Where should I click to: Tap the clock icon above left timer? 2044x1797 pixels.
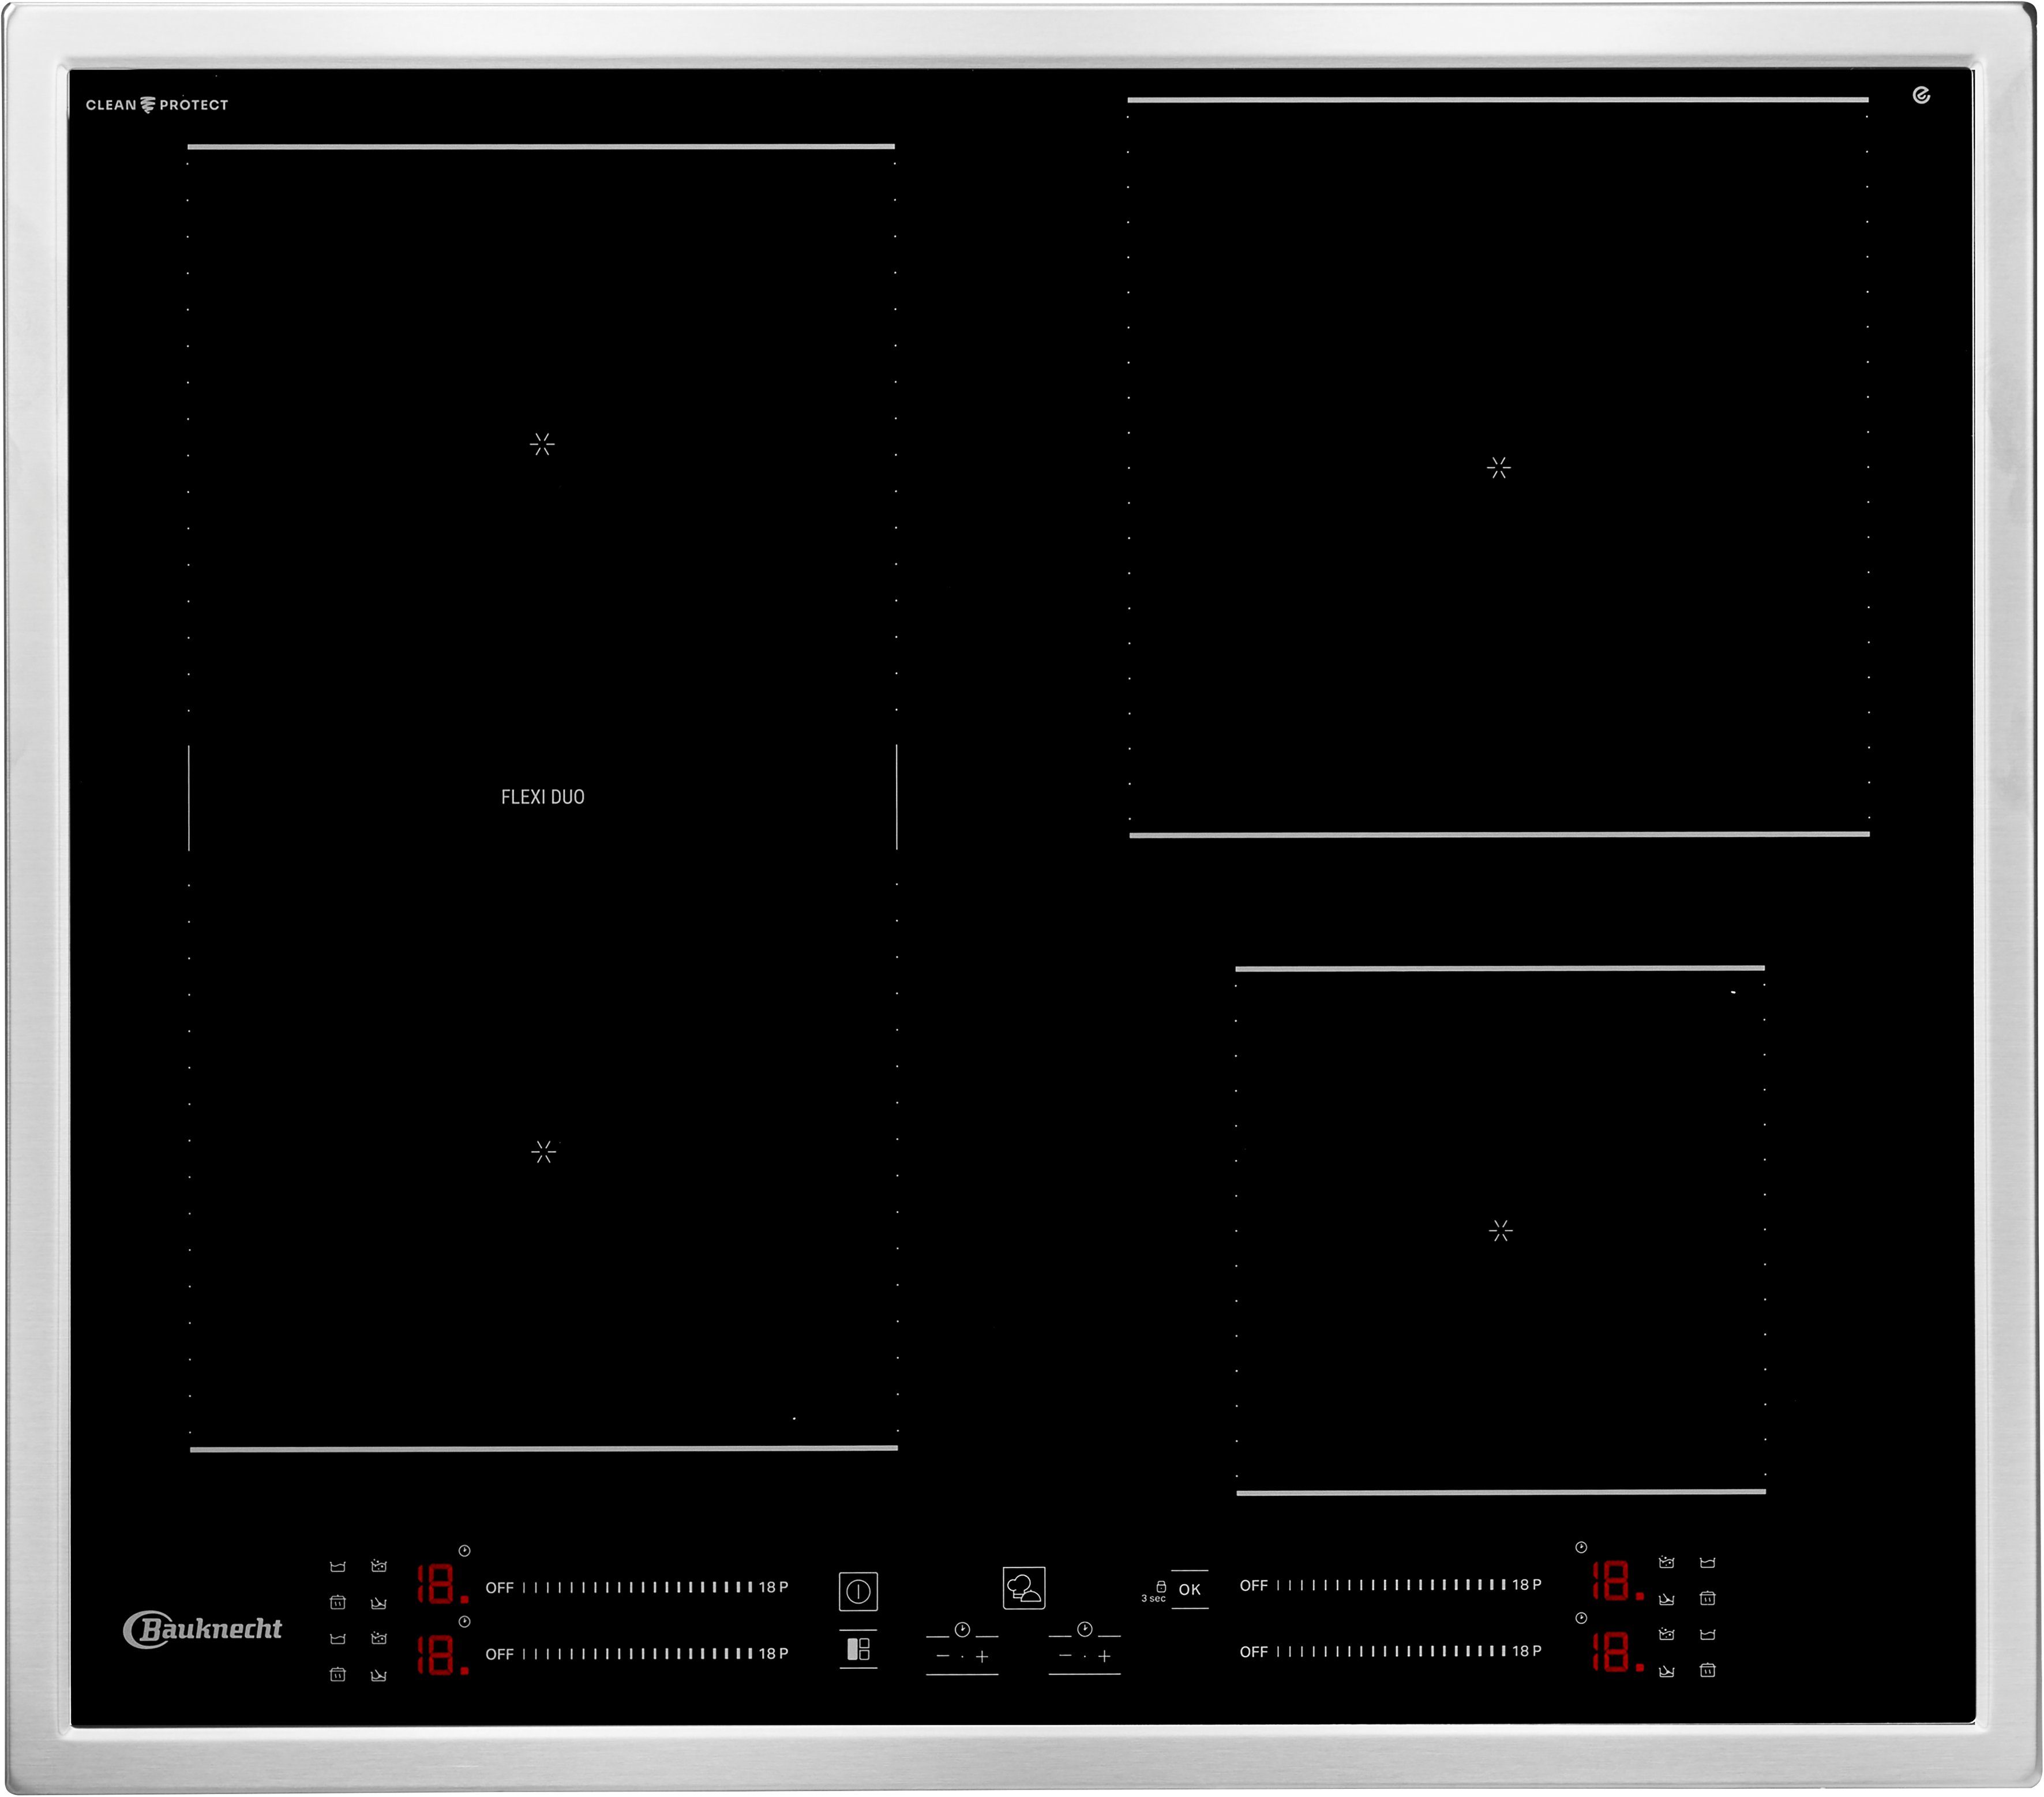(962, 1630)
